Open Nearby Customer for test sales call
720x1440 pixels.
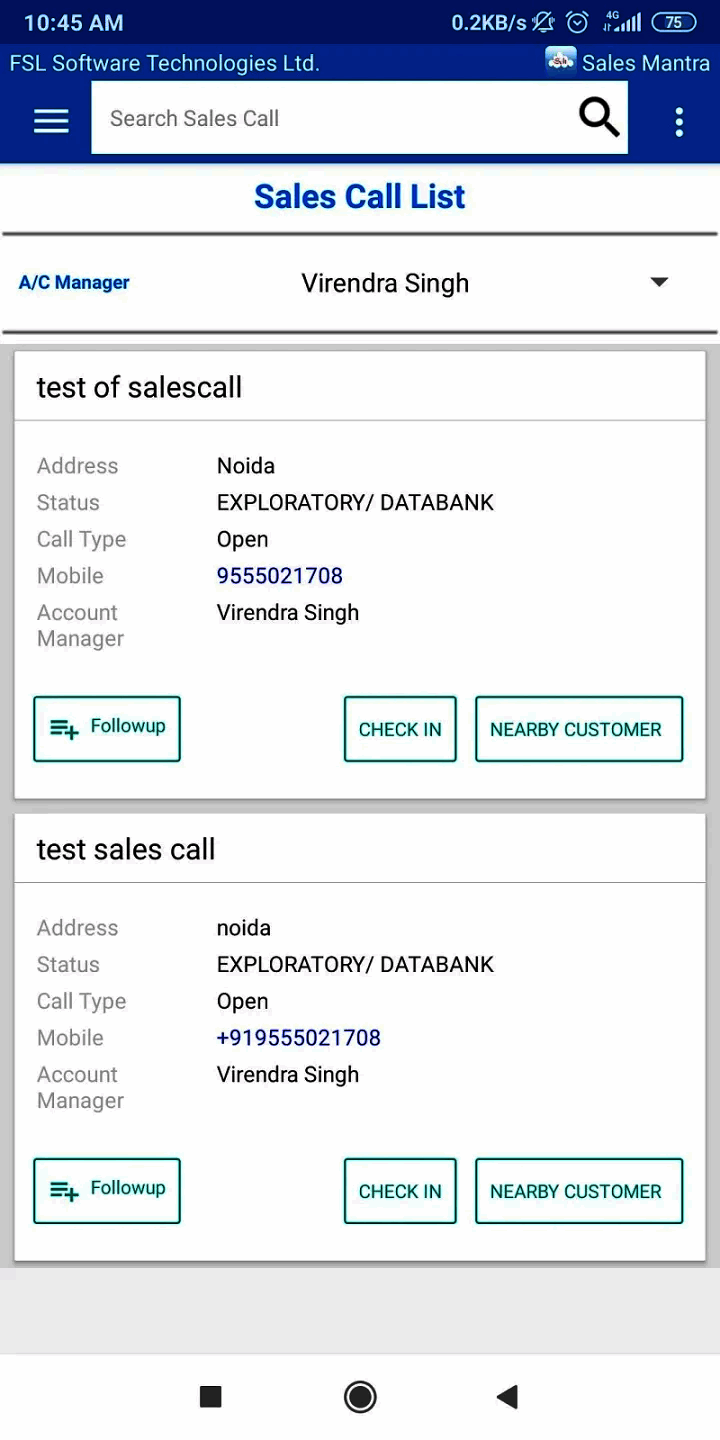pos(578,1191)
